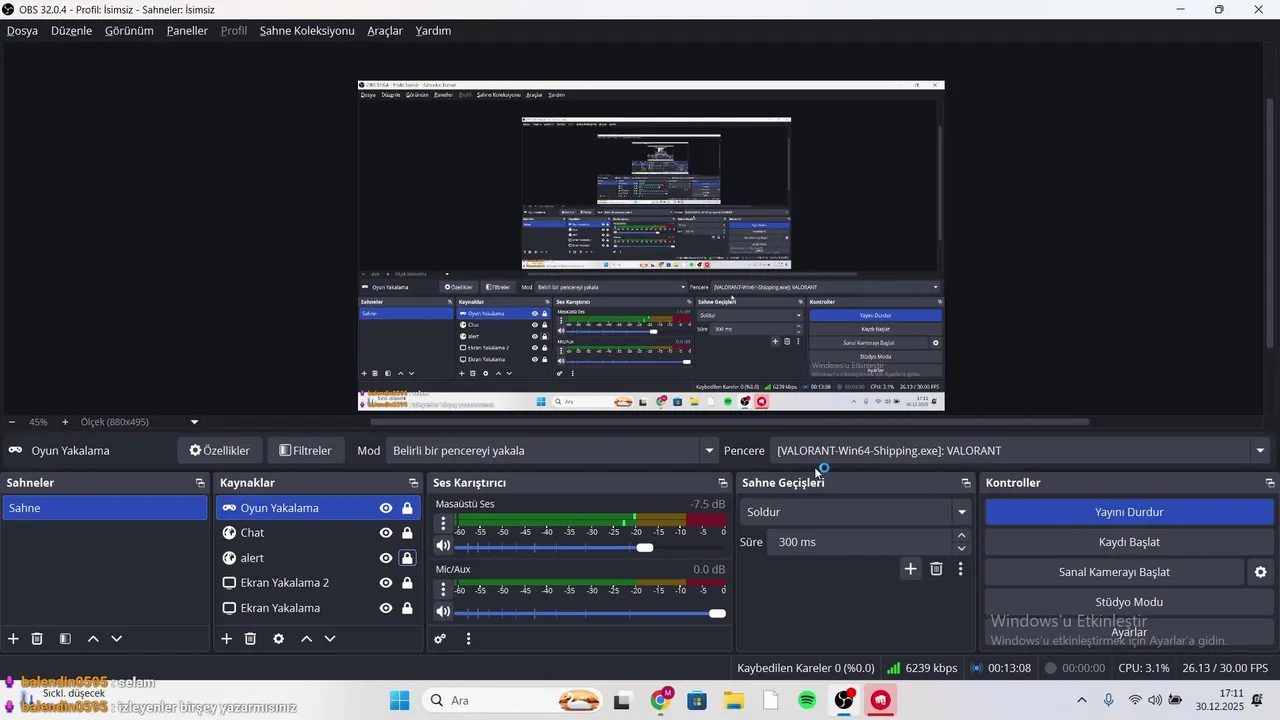This screenshot has width=1280, height=720.
Task: Click the Kaydı Başlat button
Action: tap(1129, 542)
